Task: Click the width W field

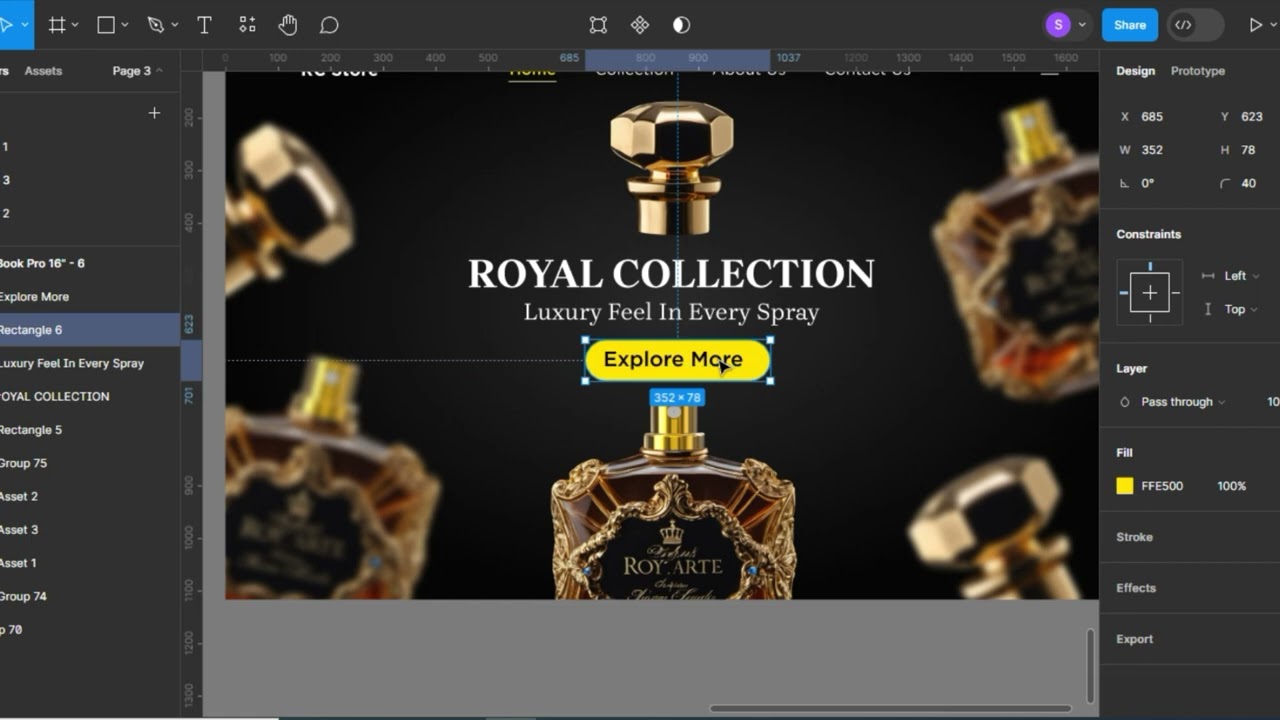Action: pyautogui.click(x=1151, y=150)
